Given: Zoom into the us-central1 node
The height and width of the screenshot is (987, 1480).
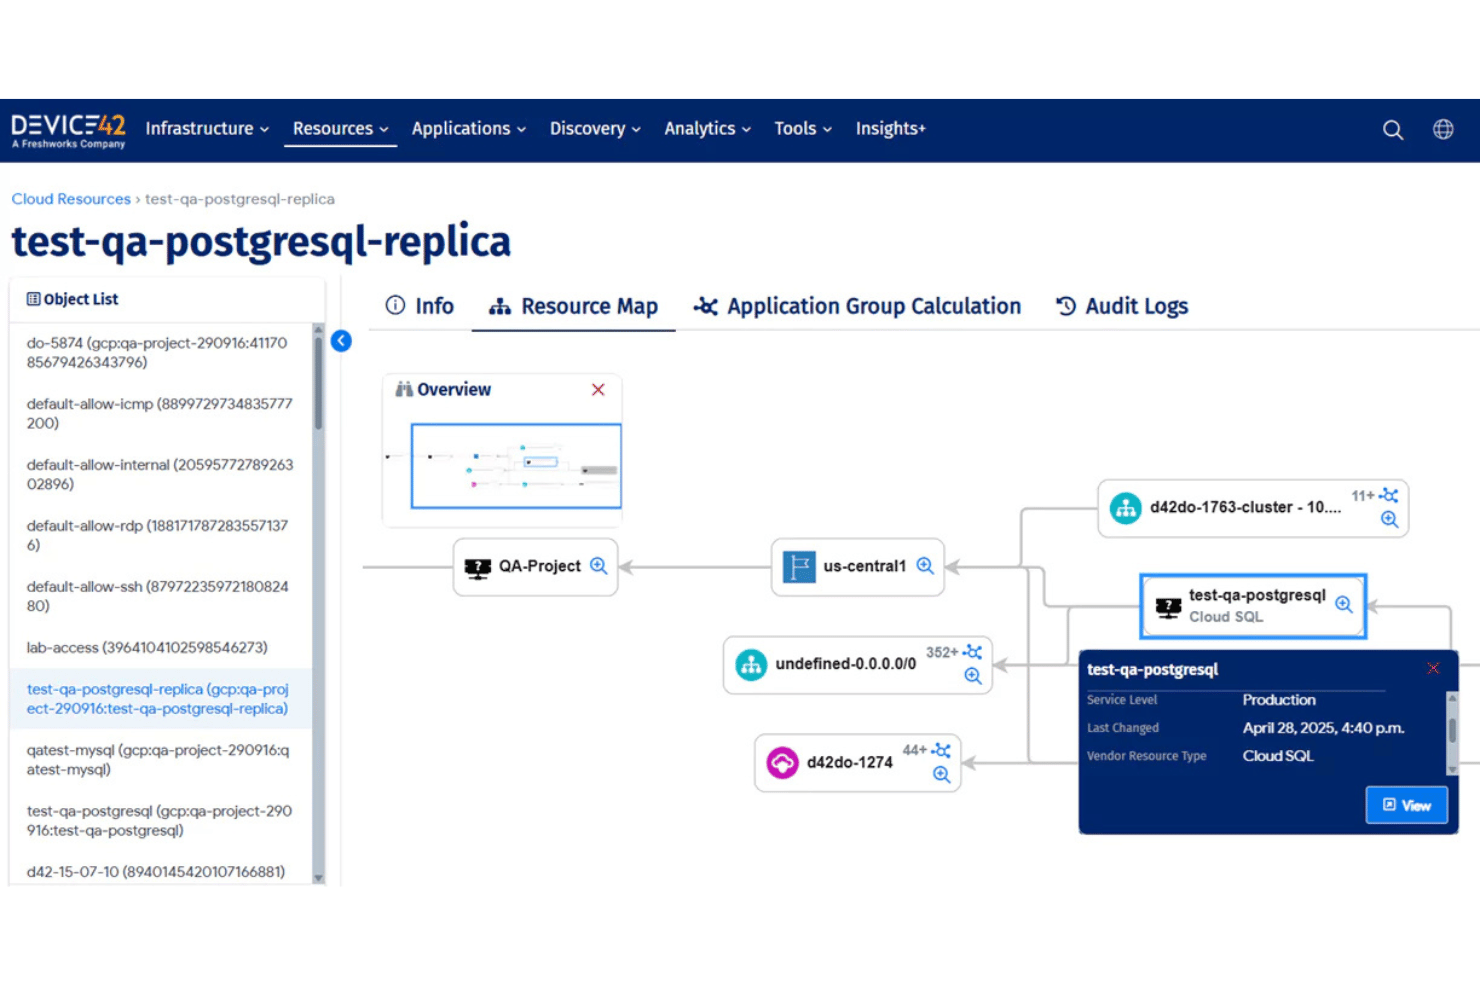Looking at the screenshot, I should click(x=925, y=566).
